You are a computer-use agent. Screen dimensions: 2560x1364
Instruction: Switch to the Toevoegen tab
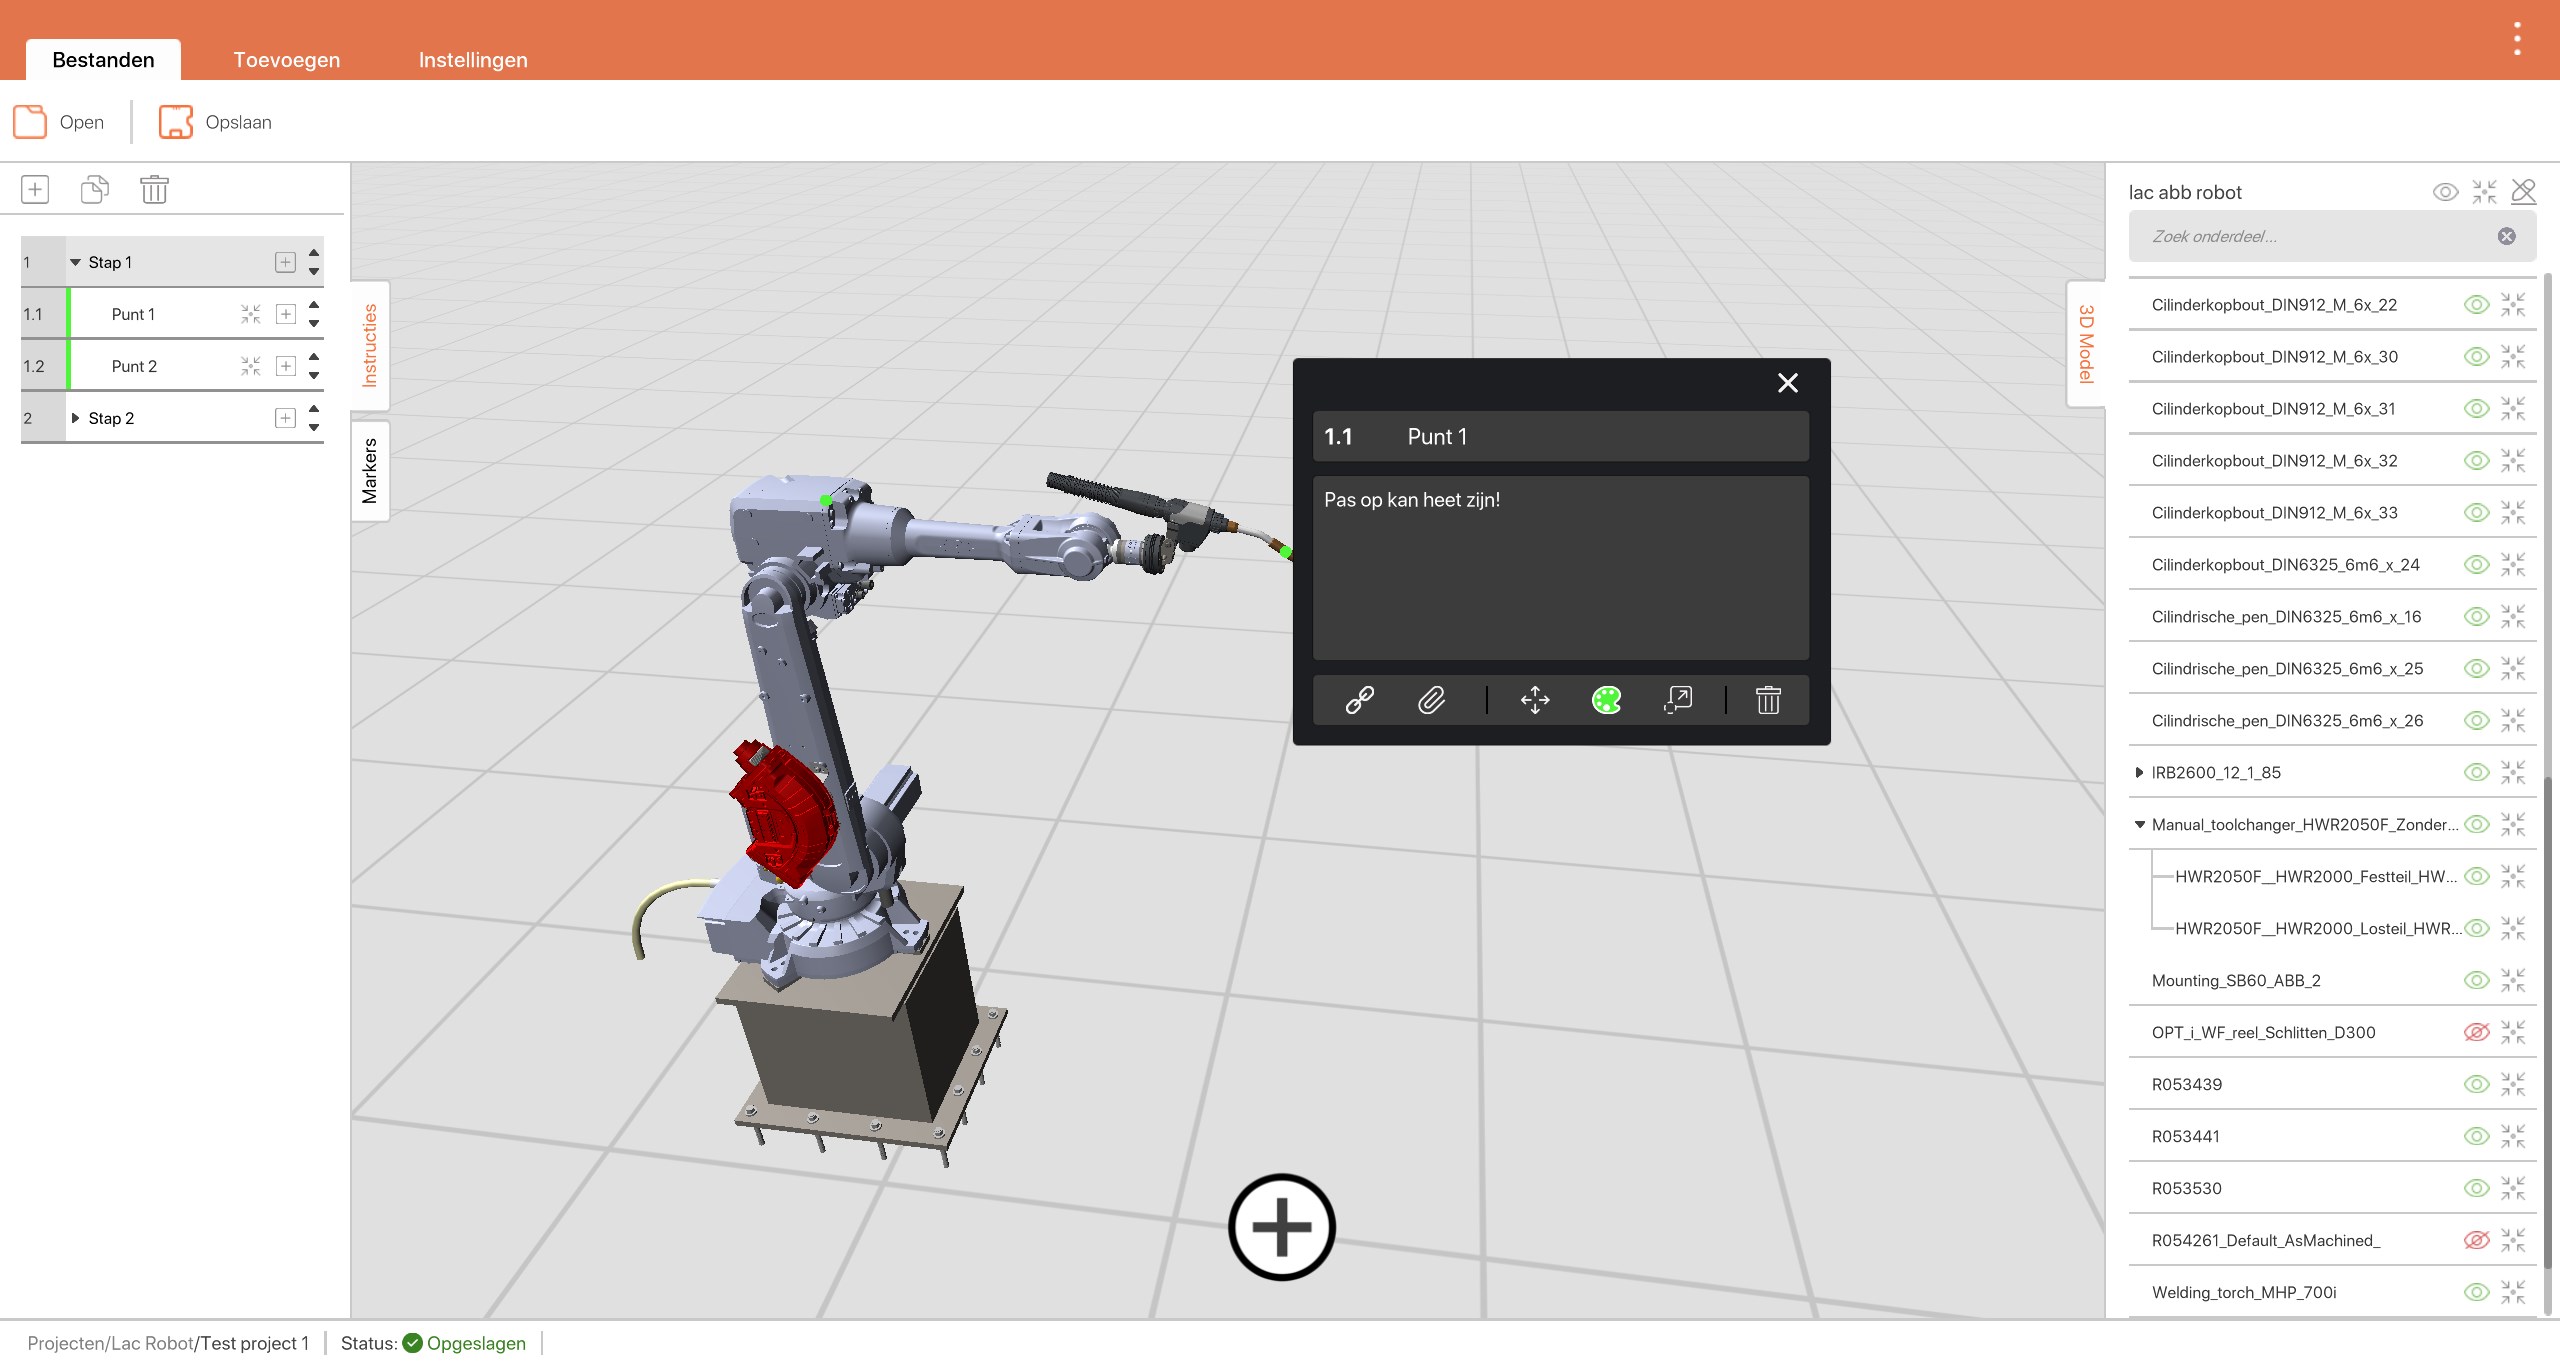[x=286, y=60]
